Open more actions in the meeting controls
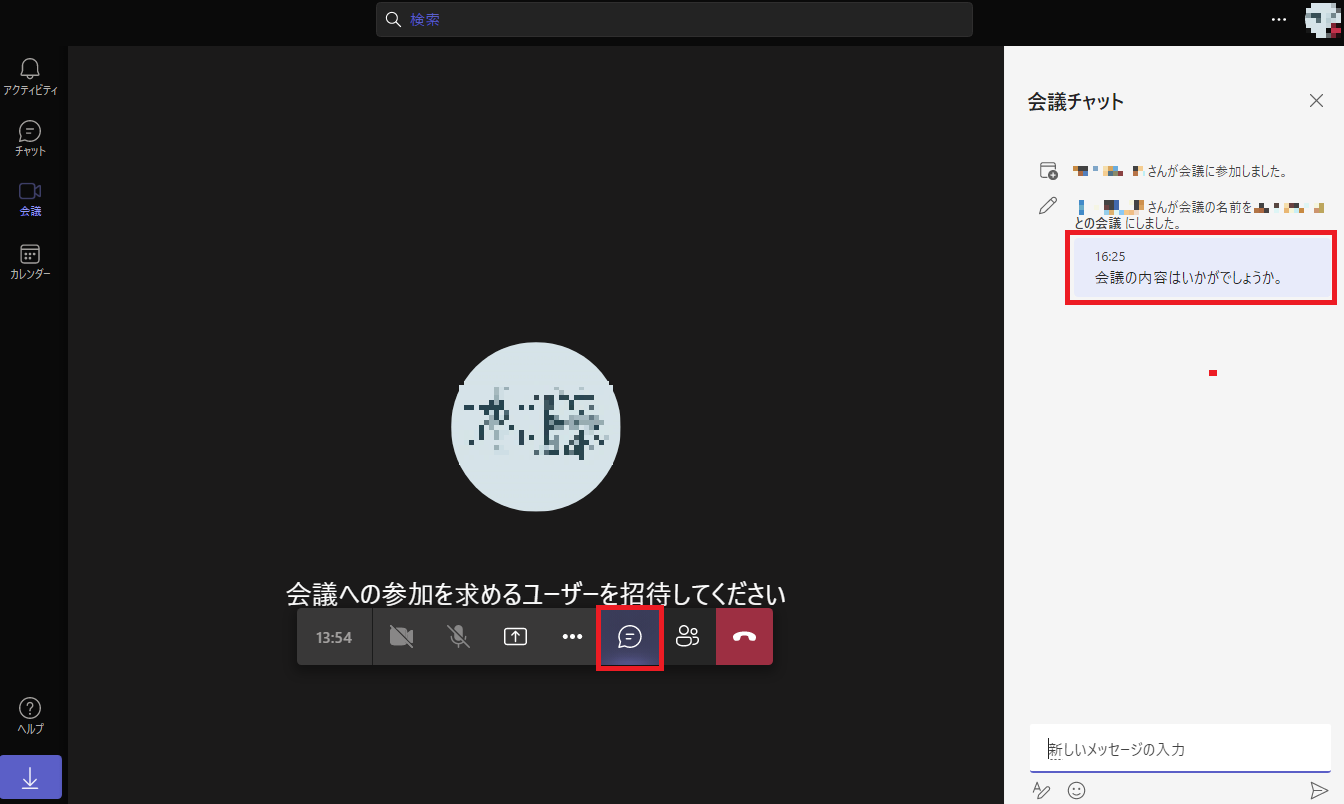Image resolution: width=1344 pixels, height=804 pixels. pos(572,636)
